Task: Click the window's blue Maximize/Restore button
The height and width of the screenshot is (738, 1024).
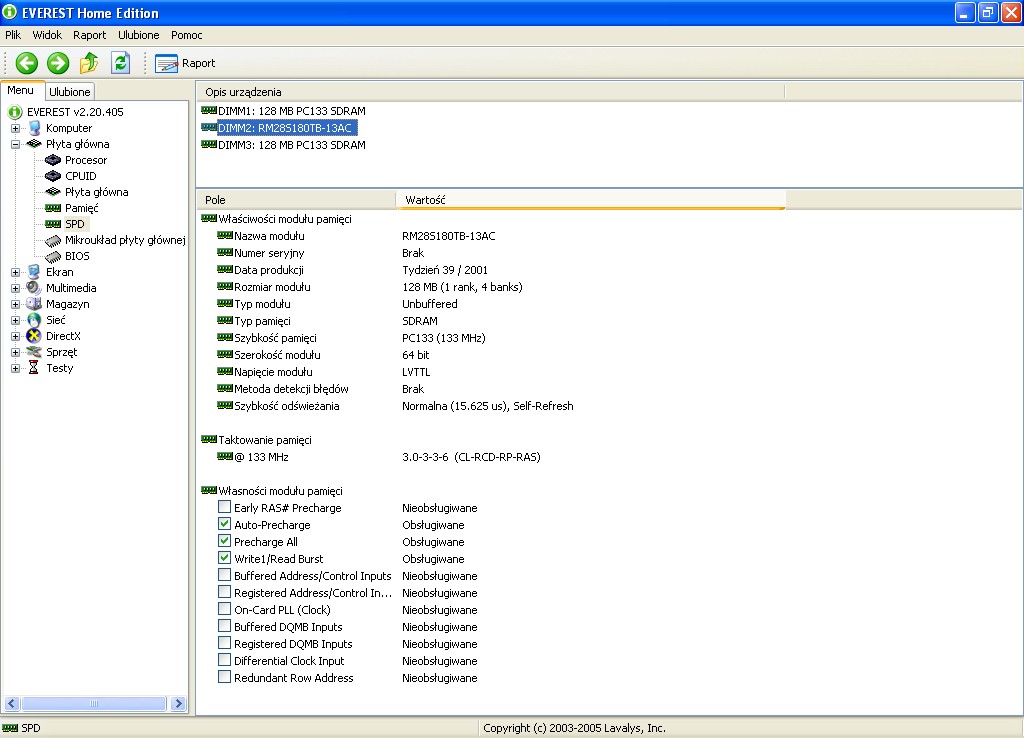Action: [x=987, y=12]
